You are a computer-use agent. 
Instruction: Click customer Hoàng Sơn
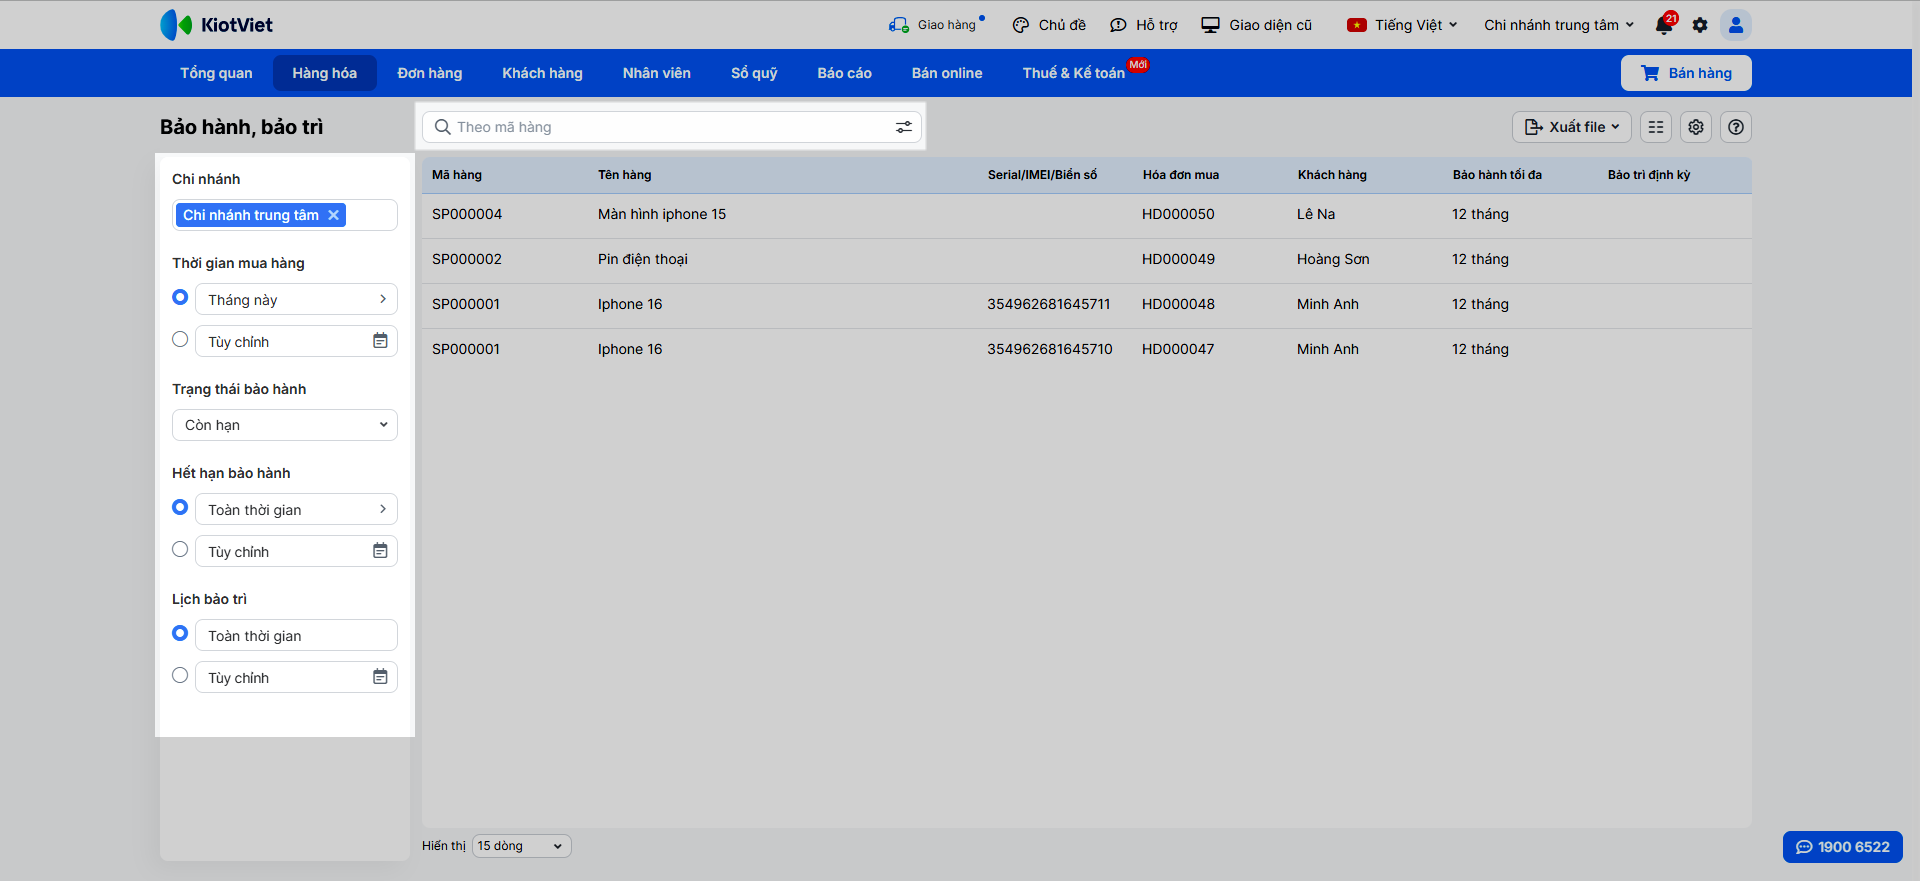tap(1333, 259)
